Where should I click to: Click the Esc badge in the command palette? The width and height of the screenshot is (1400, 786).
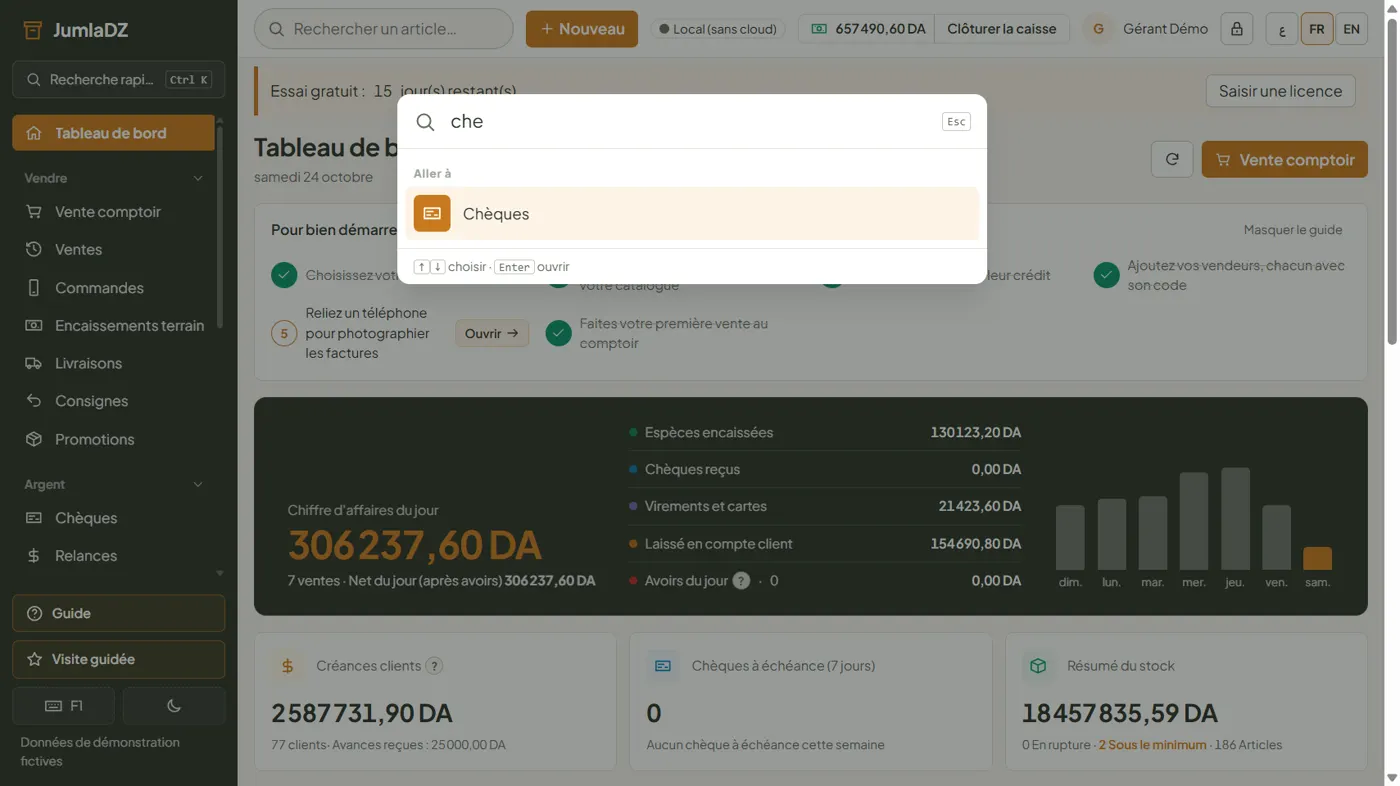tap(956, 121)
